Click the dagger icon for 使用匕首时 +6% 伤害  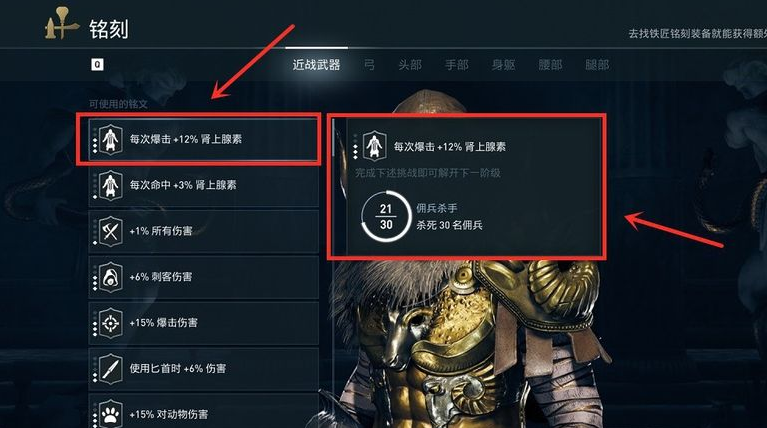111,369
